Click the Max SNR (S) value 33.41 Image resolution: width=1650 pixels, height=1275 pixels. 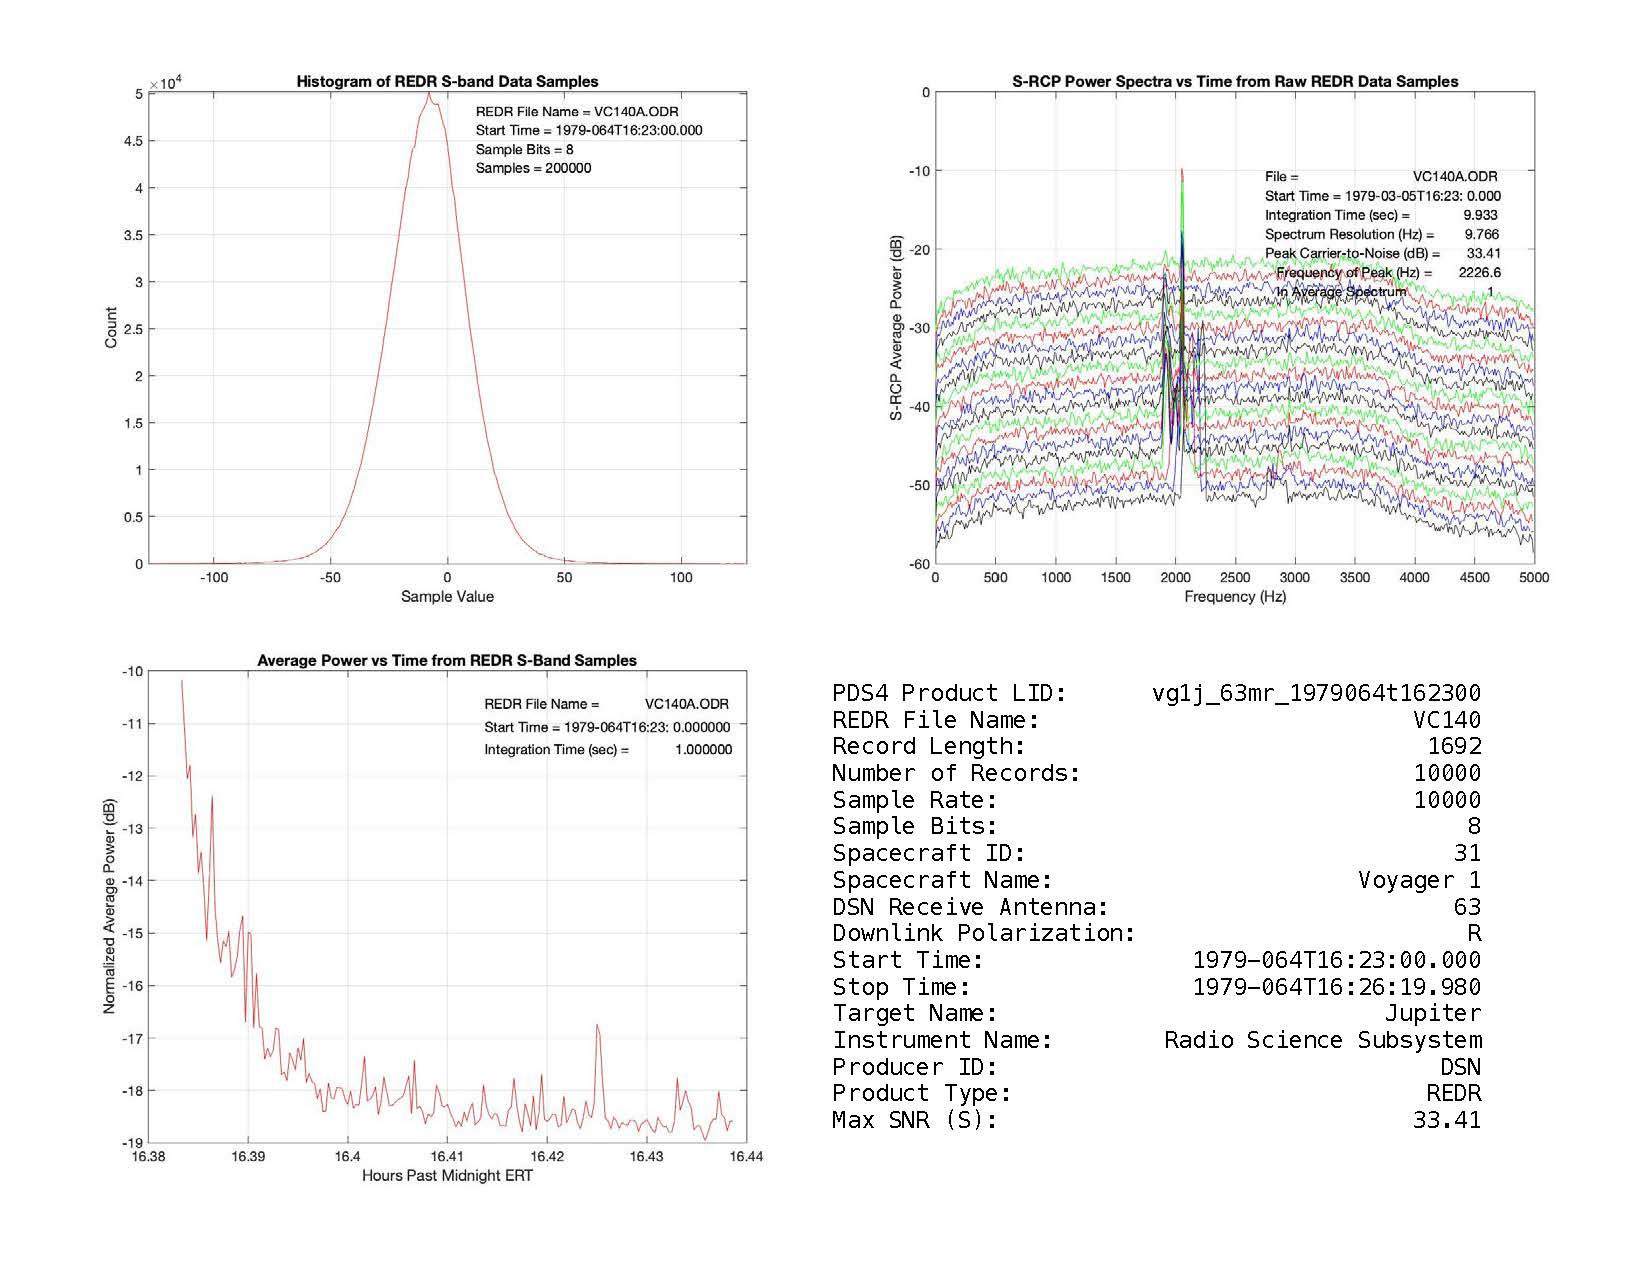(x=1446, y=1120)
